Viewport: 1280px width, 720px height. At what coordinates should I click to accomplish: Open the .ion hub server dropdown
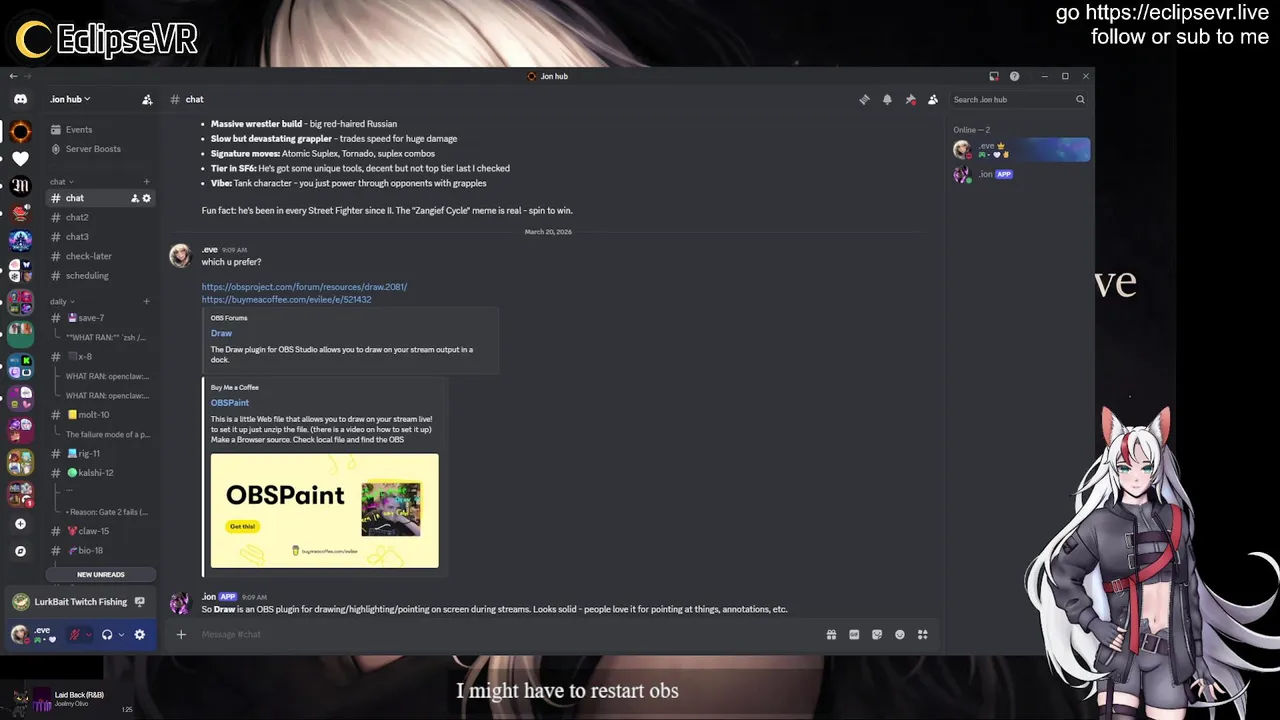(70, 99)
